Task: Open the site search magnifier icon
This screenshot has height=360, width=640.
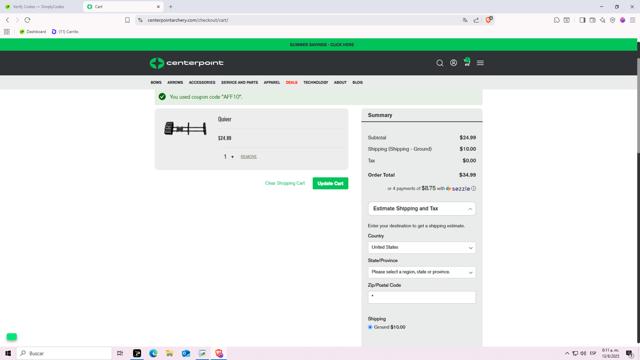Action: 440,63
